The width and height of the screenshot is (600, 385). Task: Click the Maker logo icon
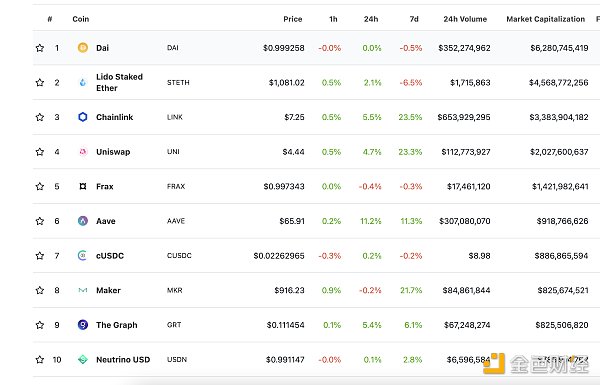83,290
